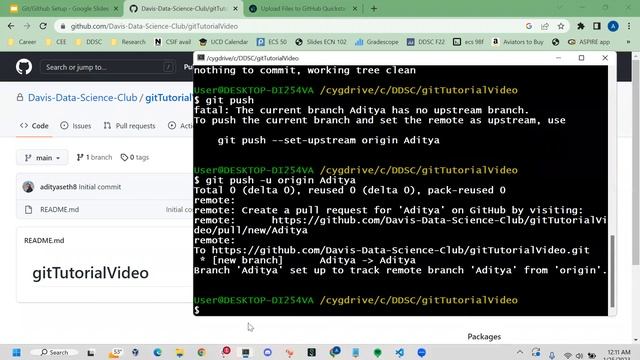
Task: Open Task View on taskbar
Action: 91,353
